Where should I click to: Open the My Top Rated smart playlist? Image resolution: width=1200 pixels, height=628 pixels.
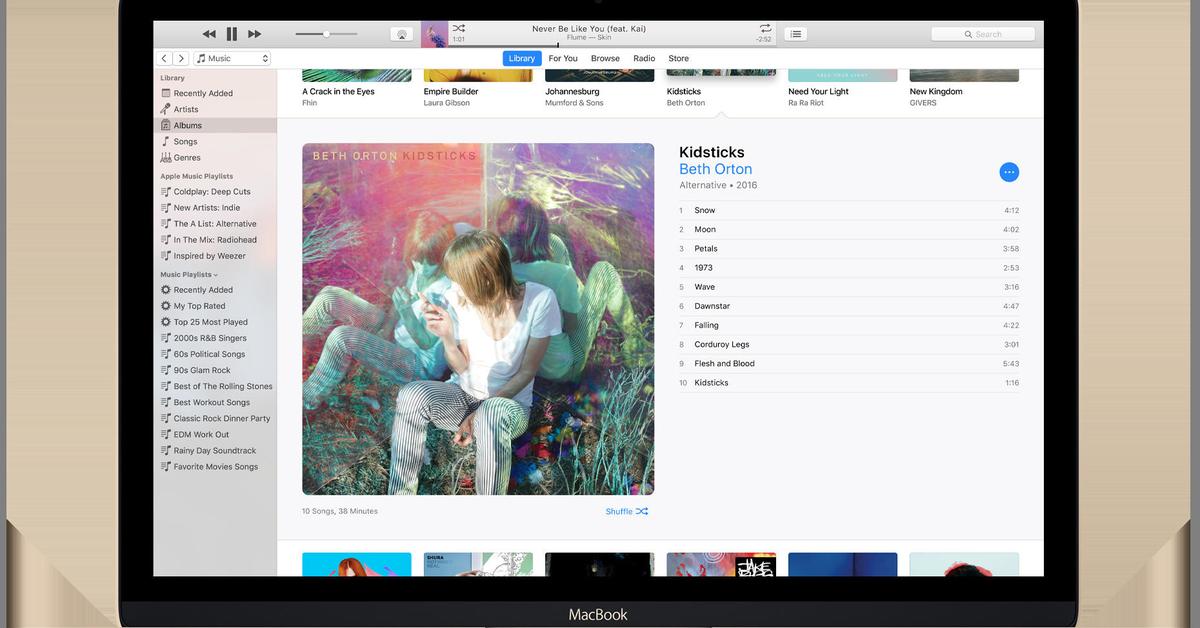point(215,306)
